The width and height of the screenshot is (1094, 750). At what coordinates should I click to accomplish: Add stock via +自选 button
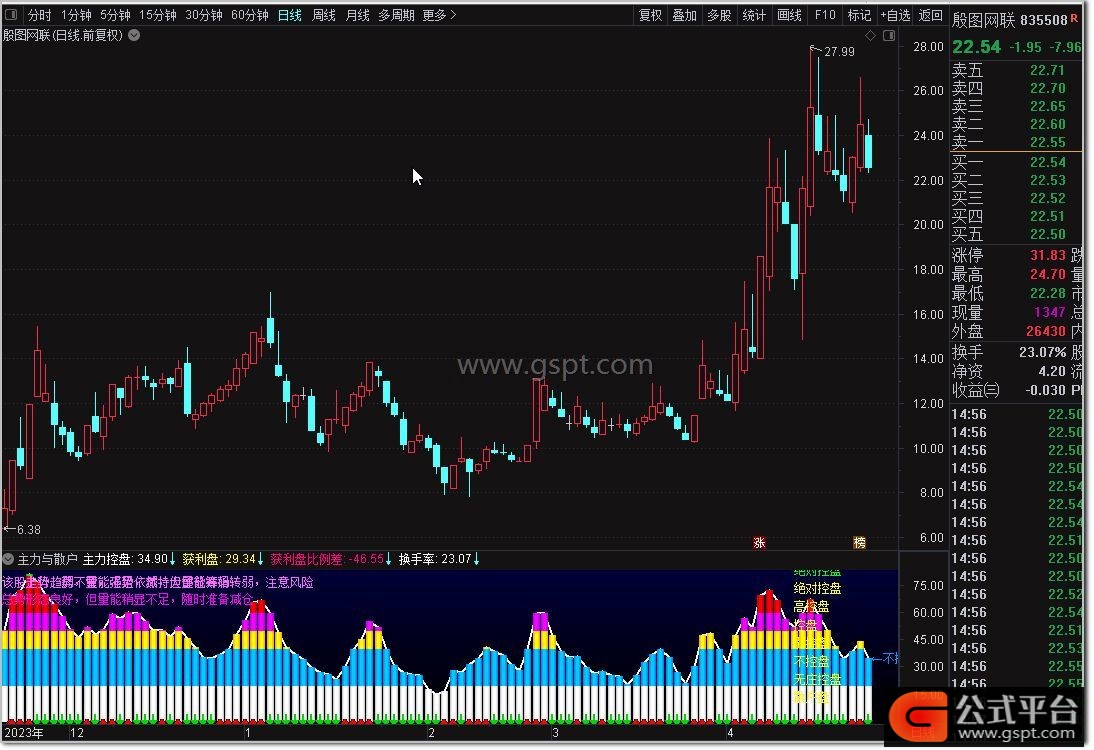895,15
